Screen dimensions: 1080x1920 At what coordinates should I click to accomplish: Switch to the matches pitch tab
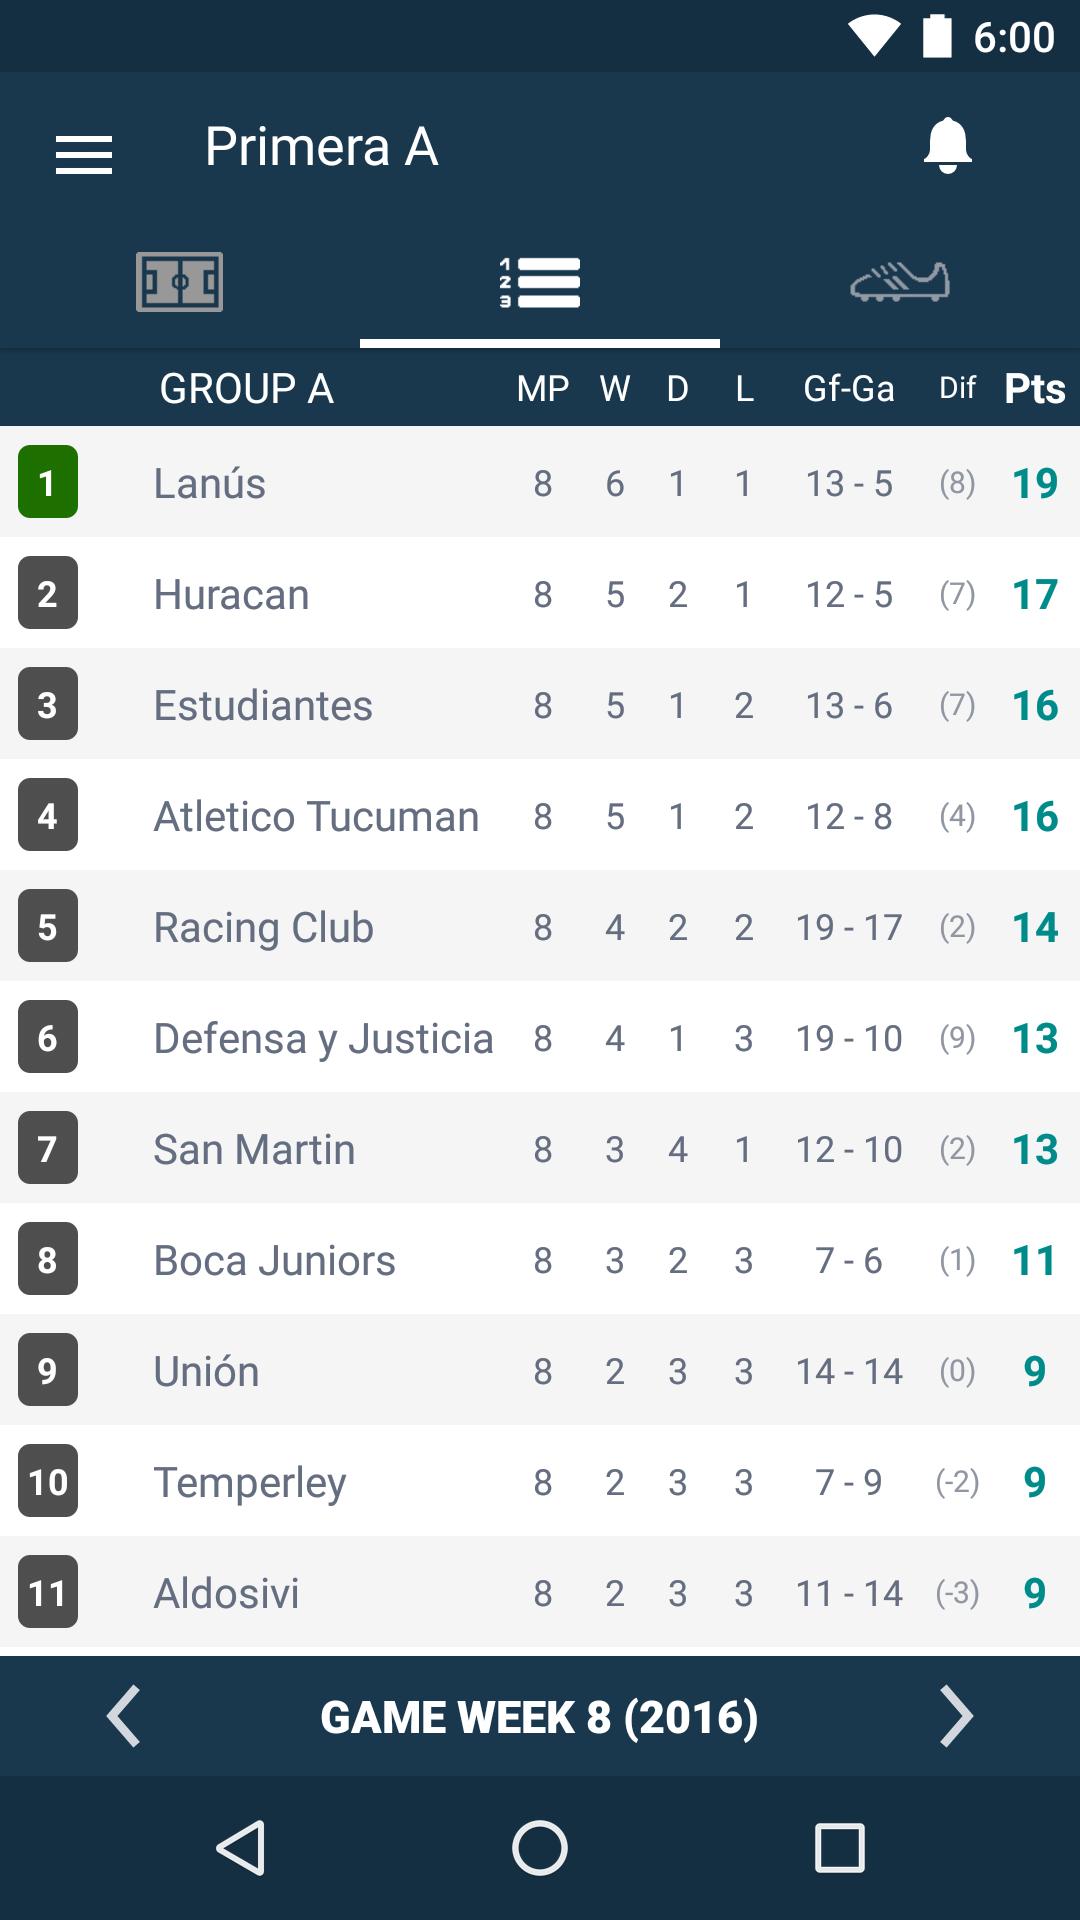tap(180, 282)
